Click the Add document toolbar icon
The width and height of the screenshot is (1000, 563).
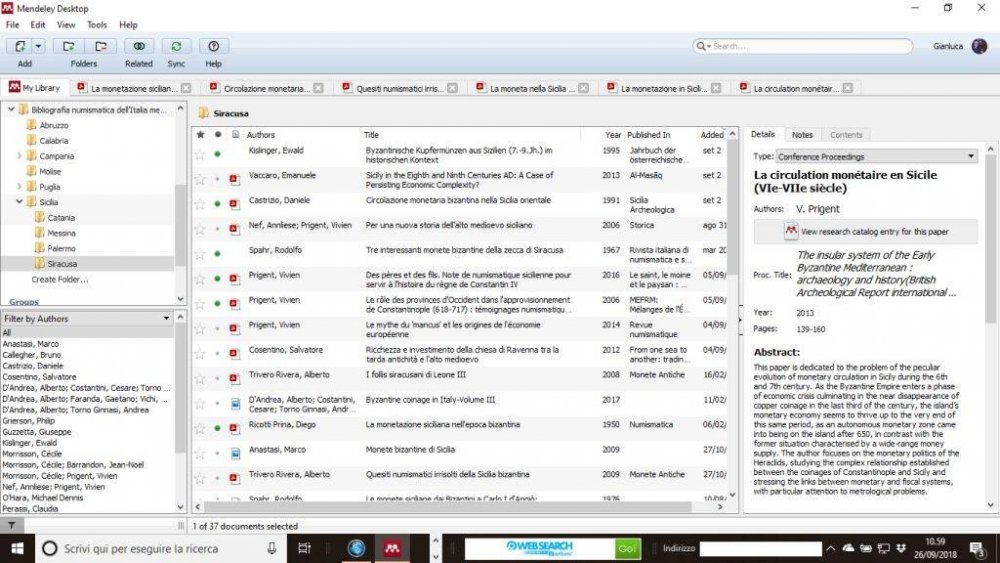coord(20,47)
